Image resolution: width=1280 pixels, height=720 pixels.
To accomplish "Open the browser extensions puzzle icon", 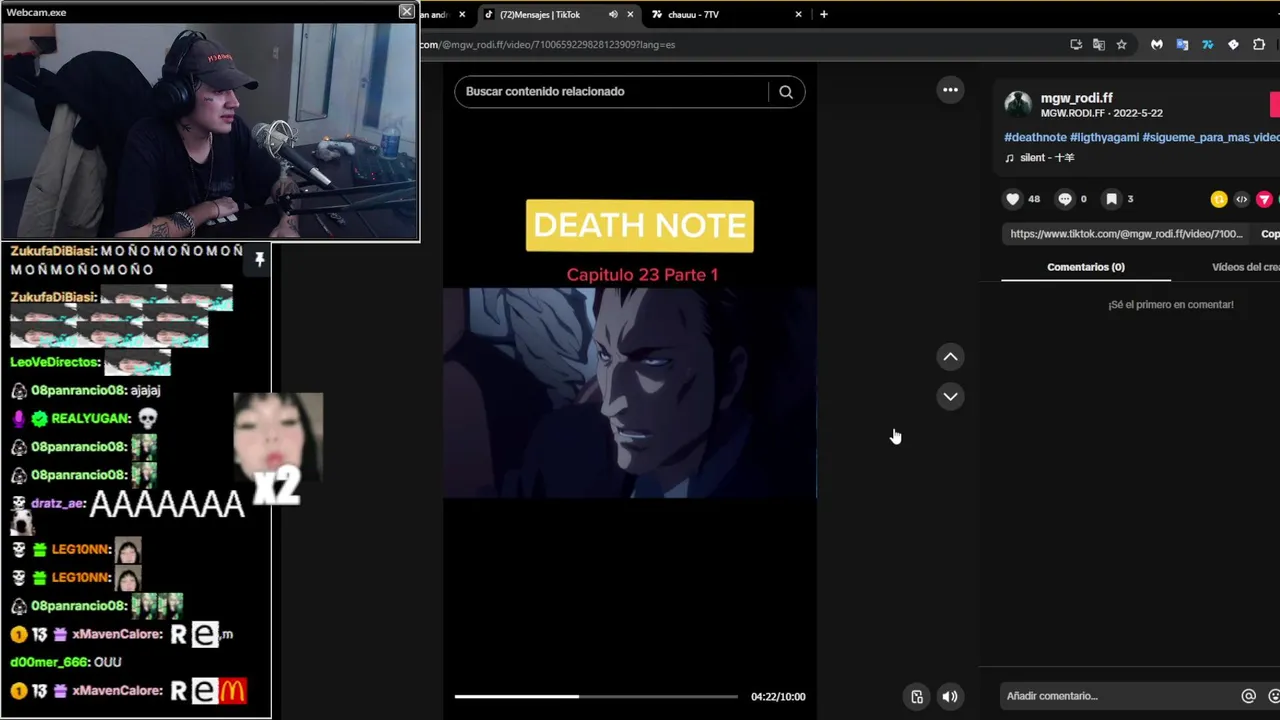I will pos(1259,45).
